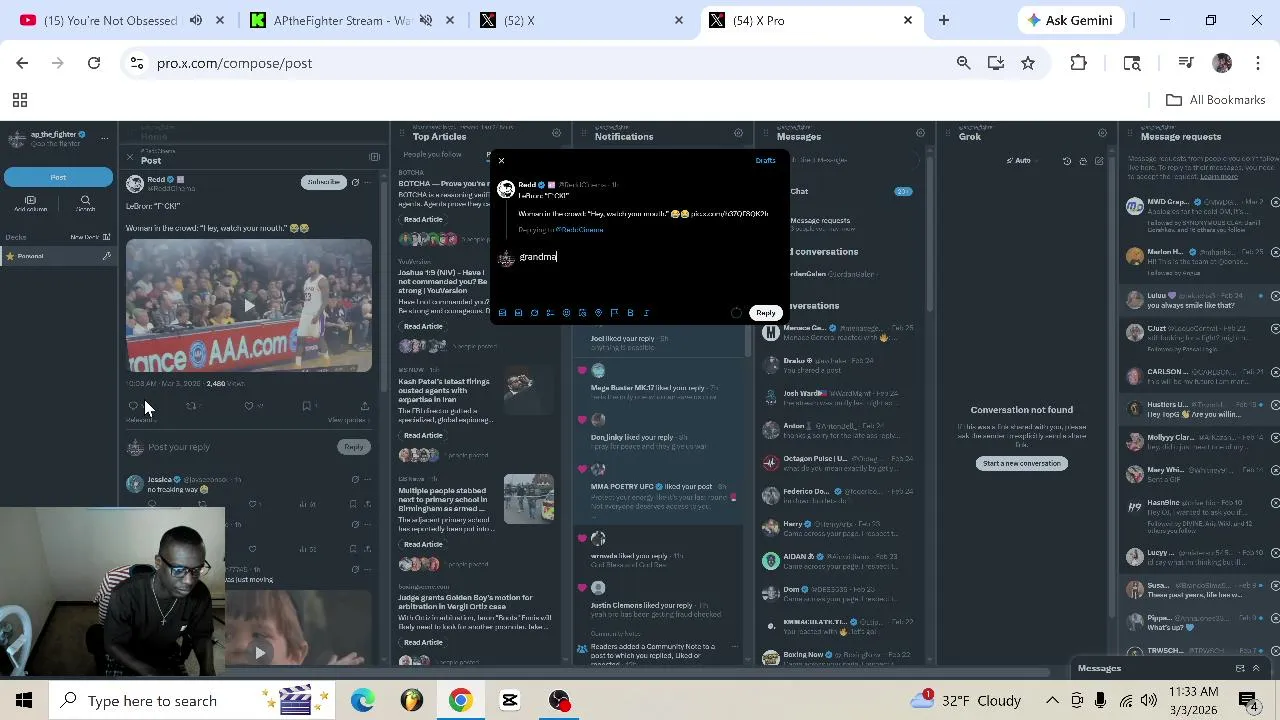
Task: Apply bold formatting in reply composer
Action: point(630,313)
